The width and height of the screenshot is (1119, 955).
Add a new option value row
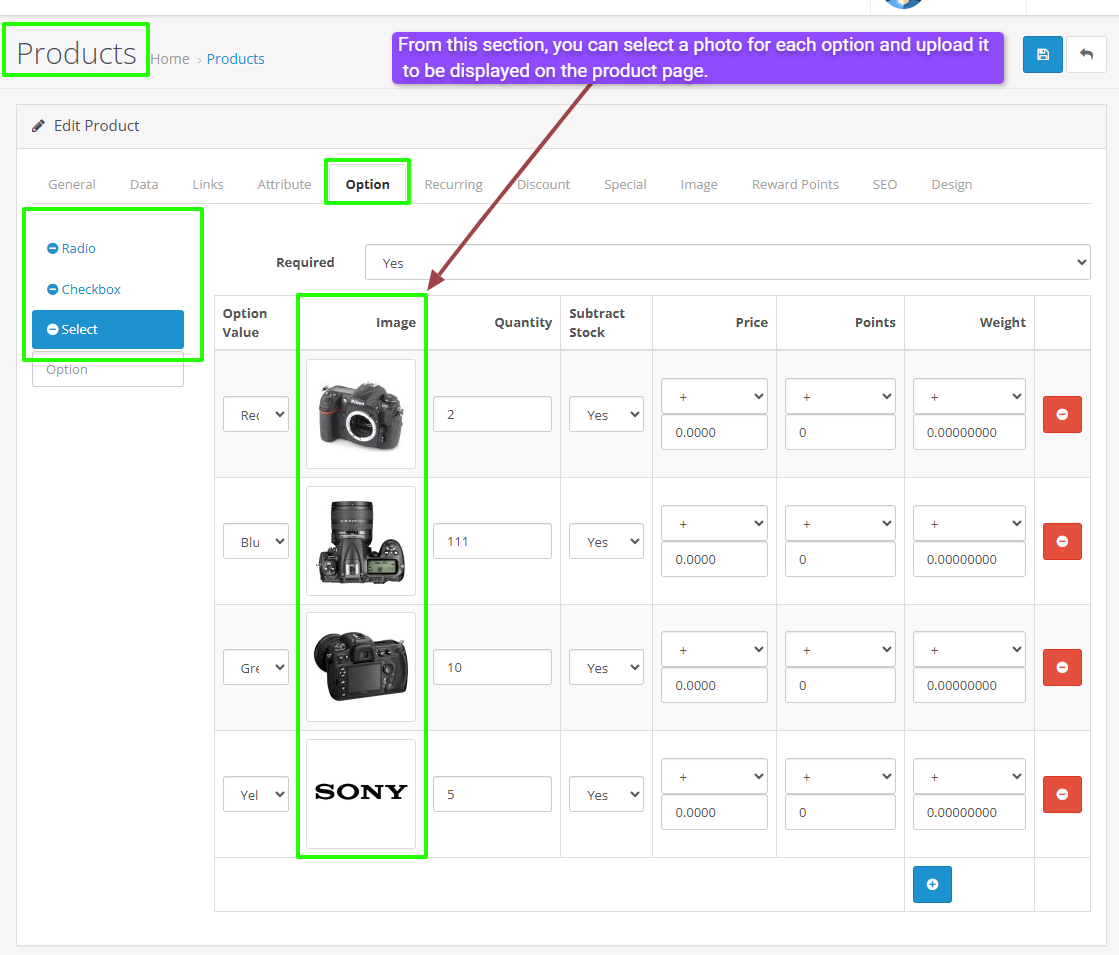click(x=932, y=884)
